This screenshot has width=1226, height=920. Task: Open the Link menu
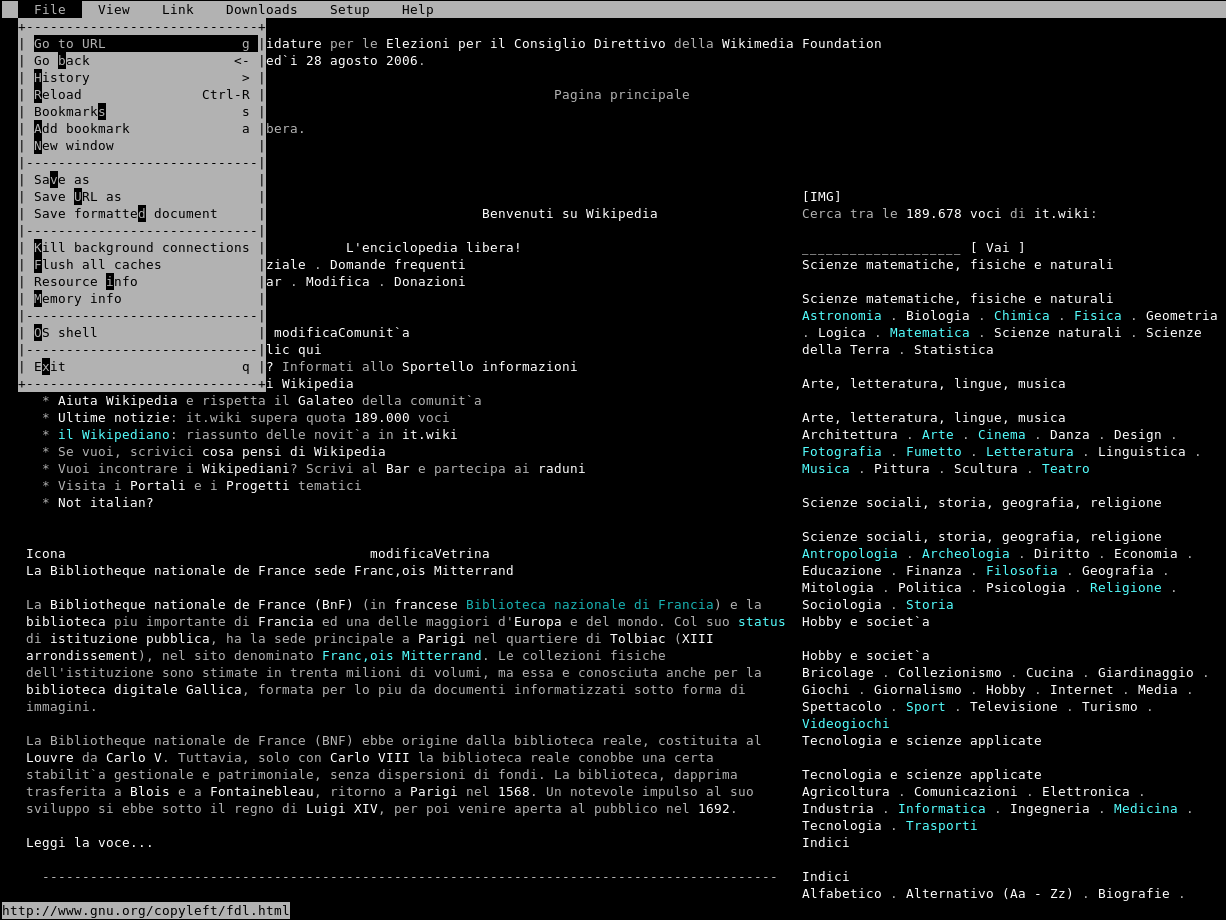[178, 9]
